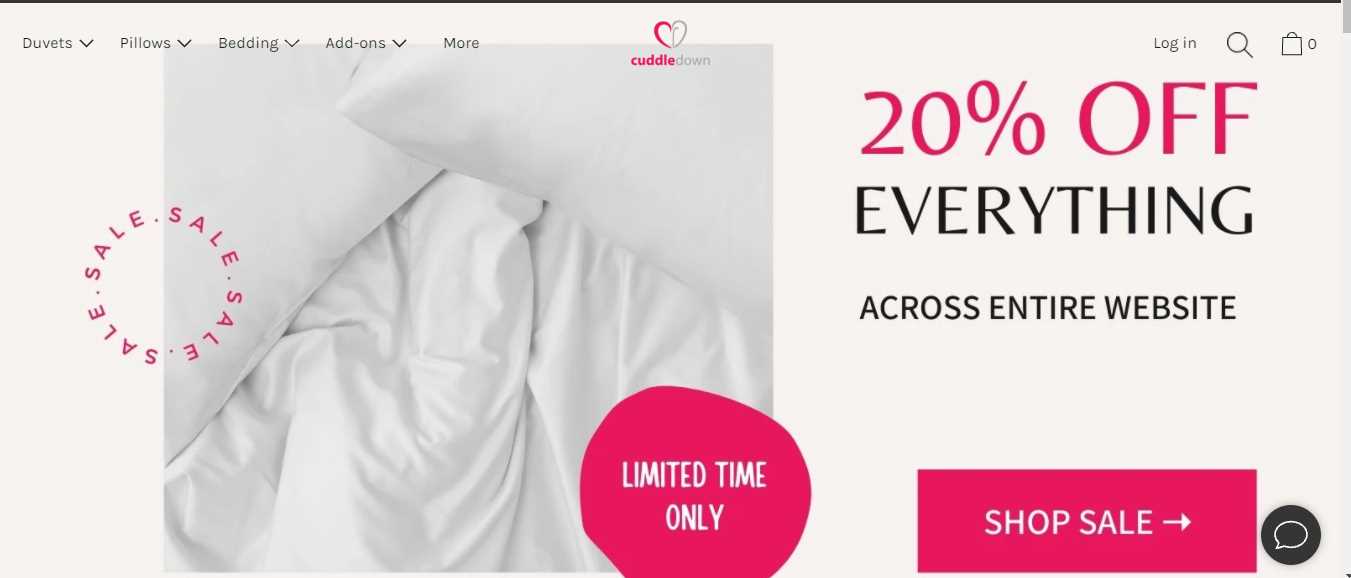Open the More menu item
1351x578 pixels.
461,43
